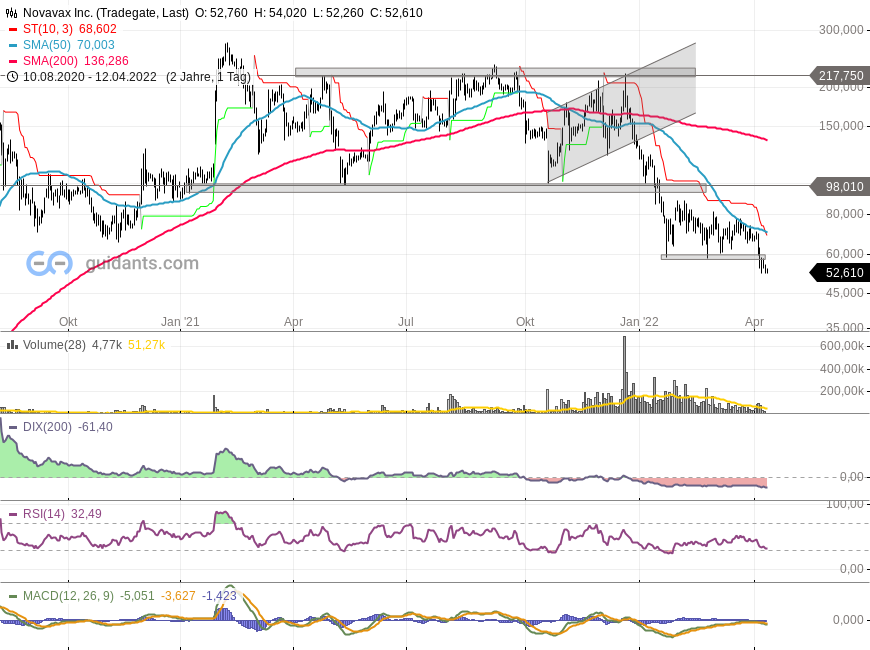Screen dimensions: 870x650
Task: Click the 98,010 horizontal line price tag
Action: (x=840, y=187)
